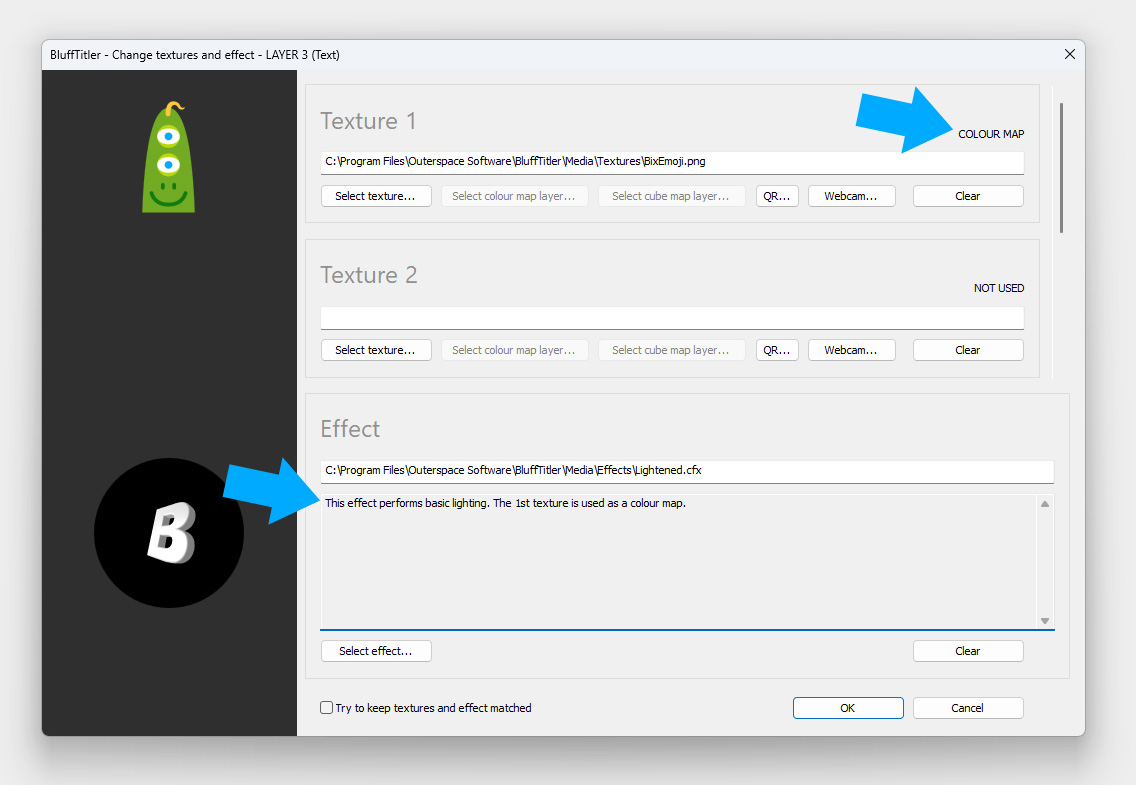Clear the selected effect

(x=968, y=651)
